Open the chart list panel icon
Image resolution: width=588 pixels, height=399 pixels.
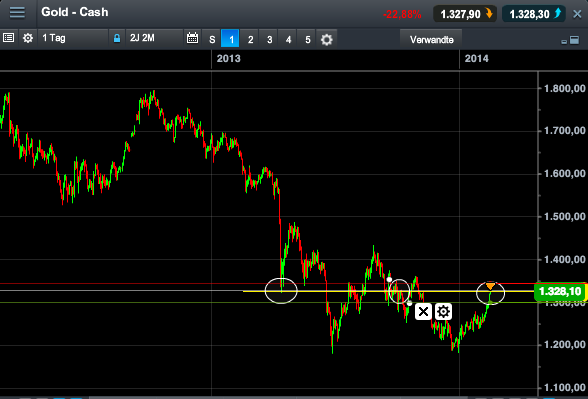coord(9,38)
